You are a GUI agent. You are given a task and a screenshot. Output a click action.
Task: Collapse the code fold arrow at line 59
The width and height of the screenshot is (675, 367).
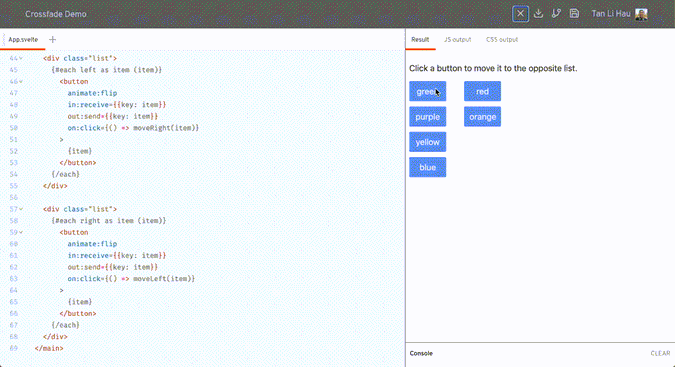(x=21, y=232)
